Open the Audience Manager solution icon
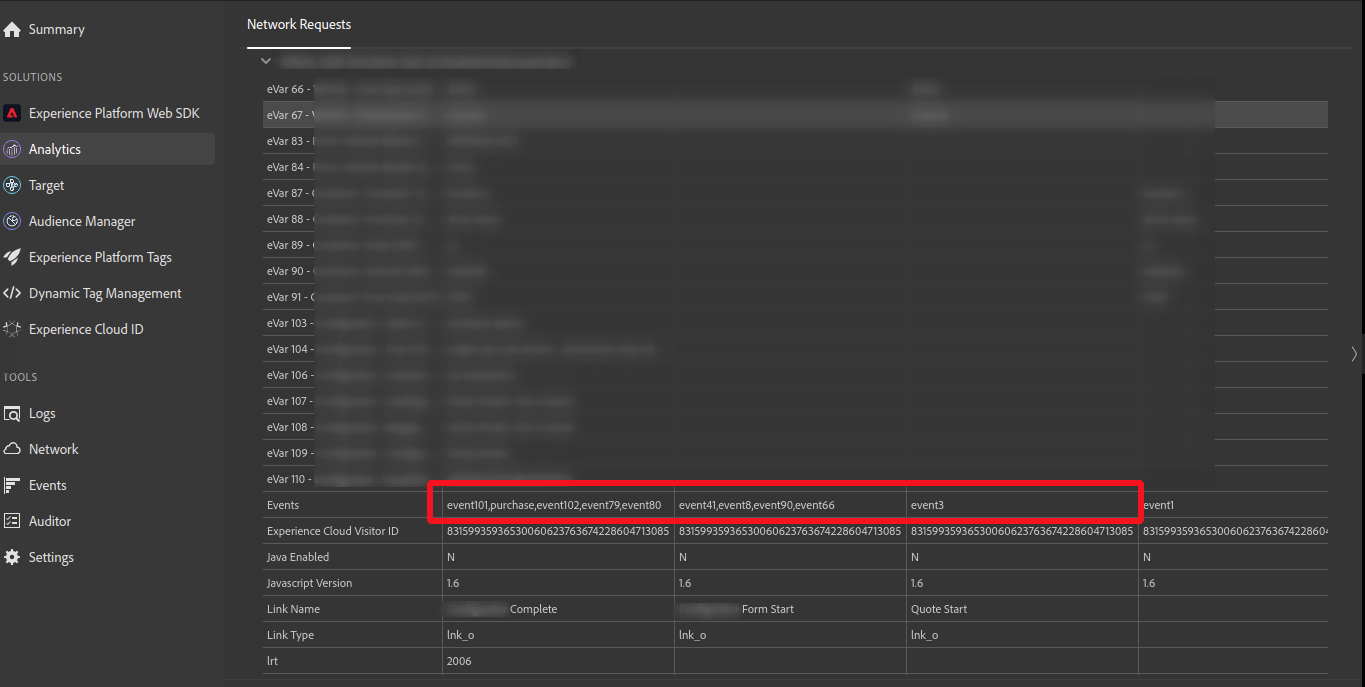Screen dimensions: 1365x687 coord(13,220)
